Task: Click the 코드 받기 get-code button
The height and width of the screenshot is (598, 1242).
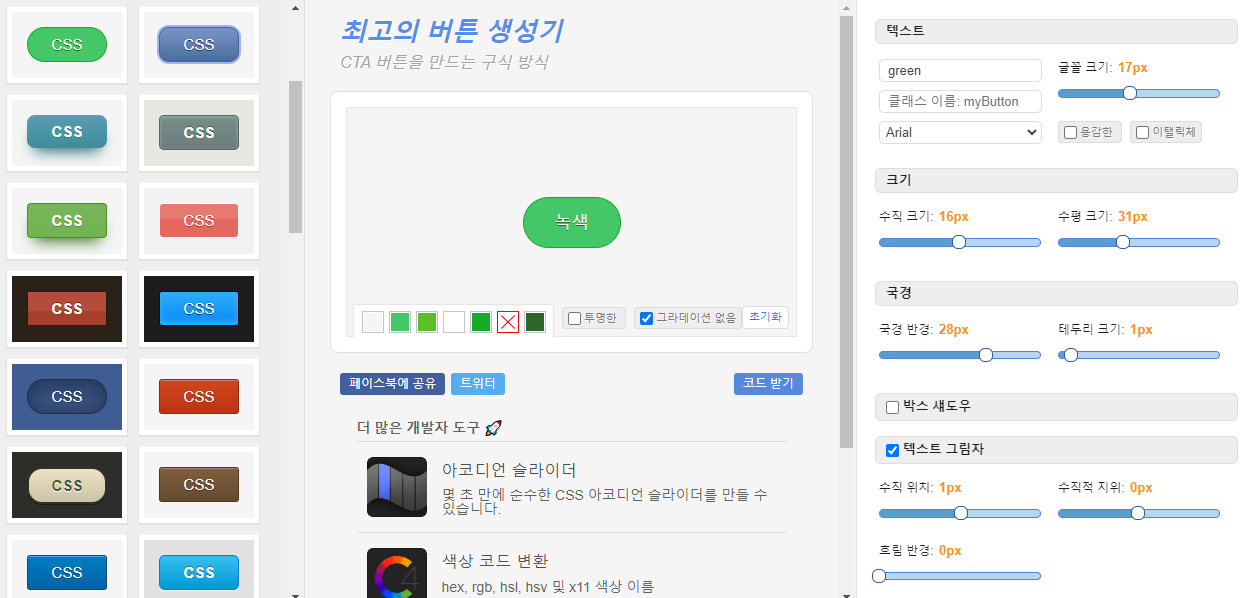Action: (x=768, y=384)
